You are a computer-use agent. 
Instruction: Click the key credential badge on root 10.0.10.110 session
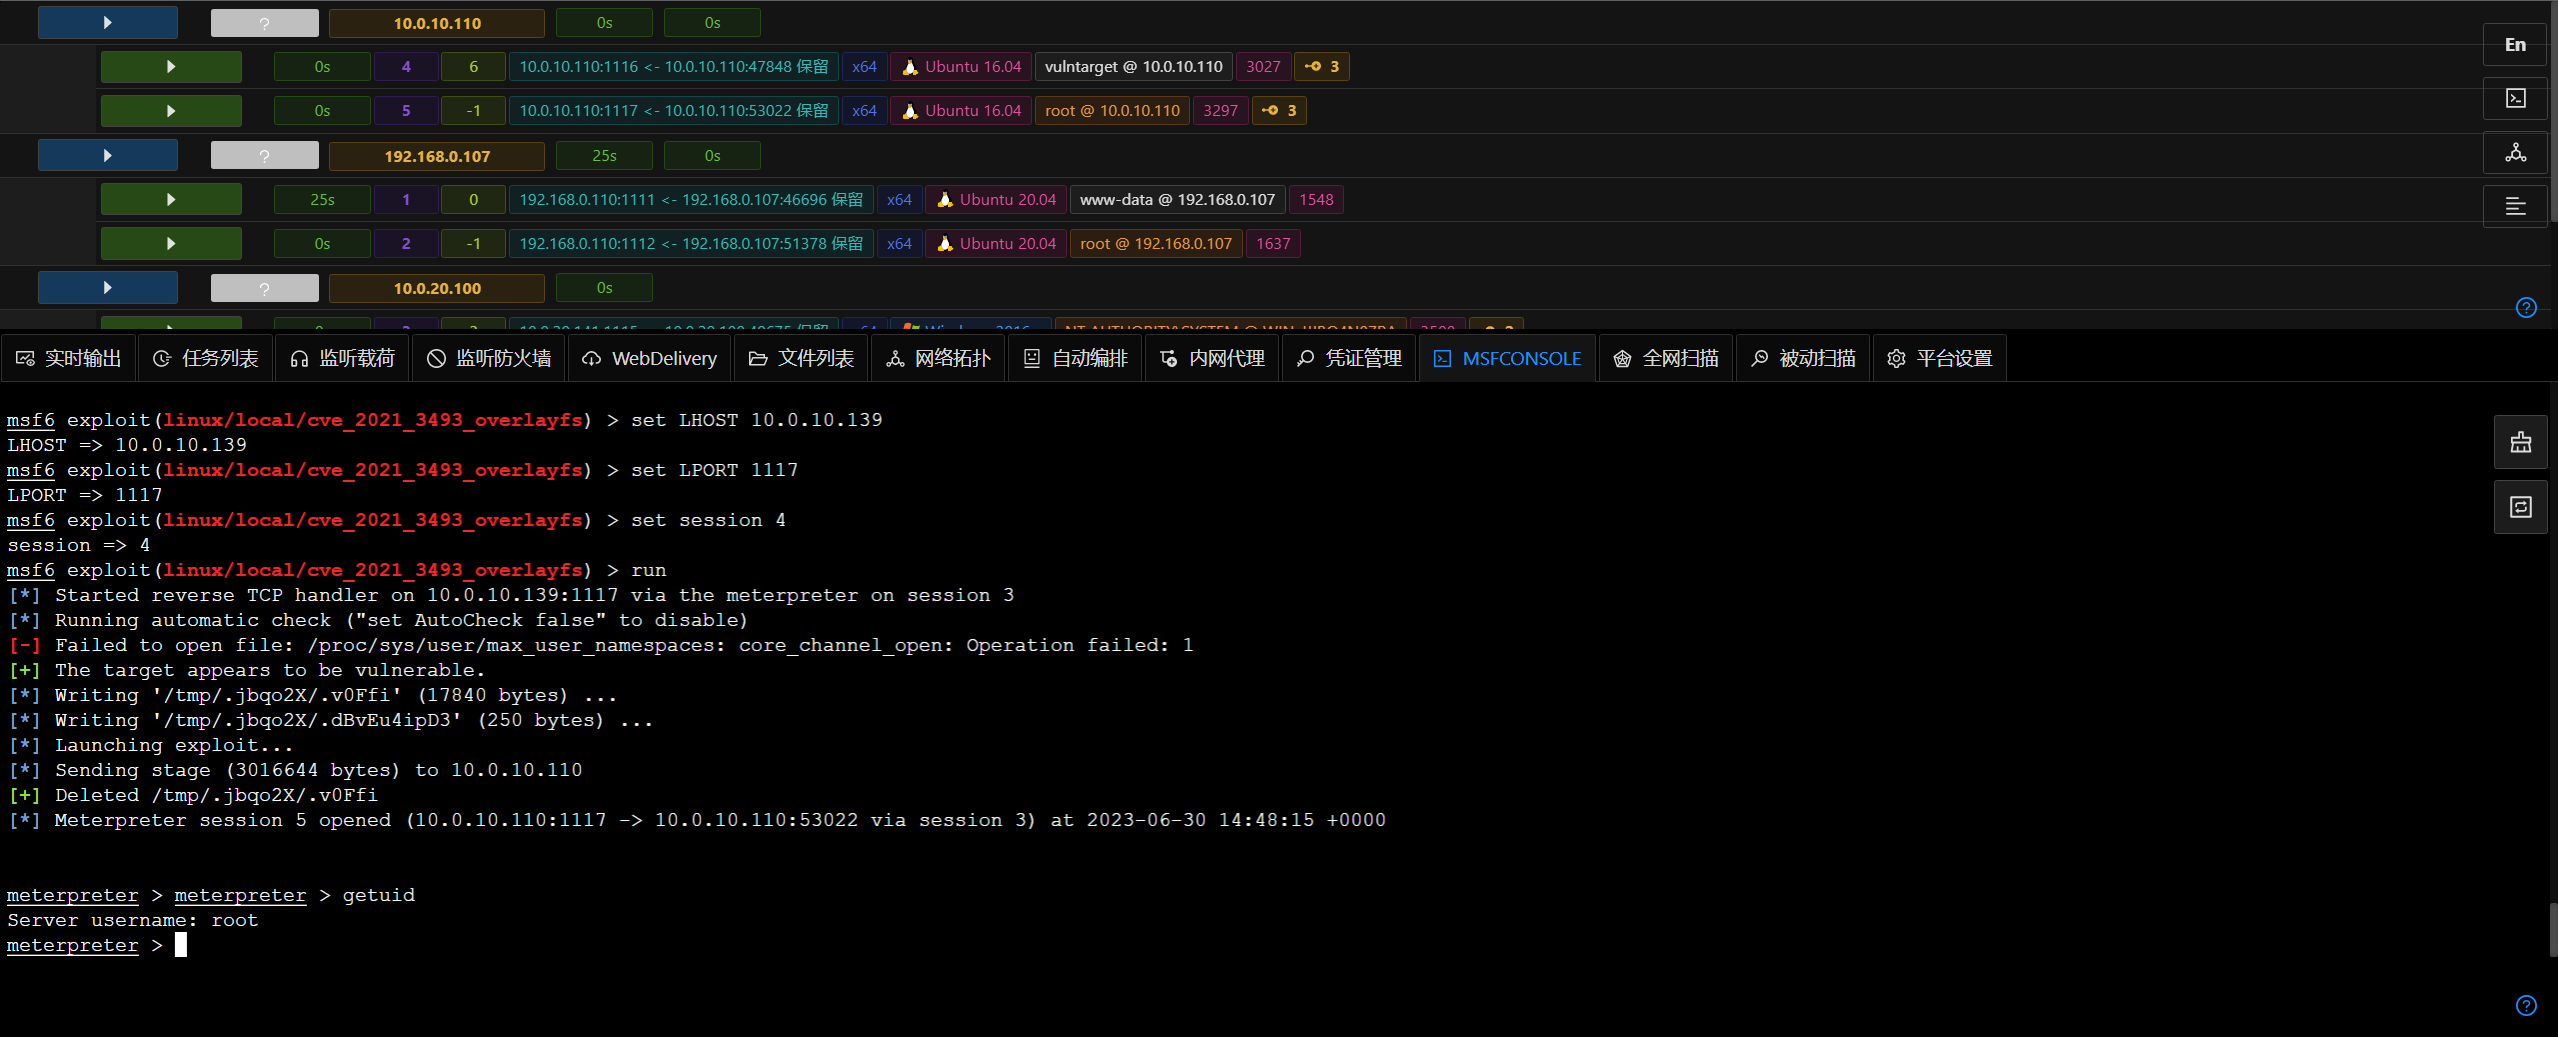1279,111
